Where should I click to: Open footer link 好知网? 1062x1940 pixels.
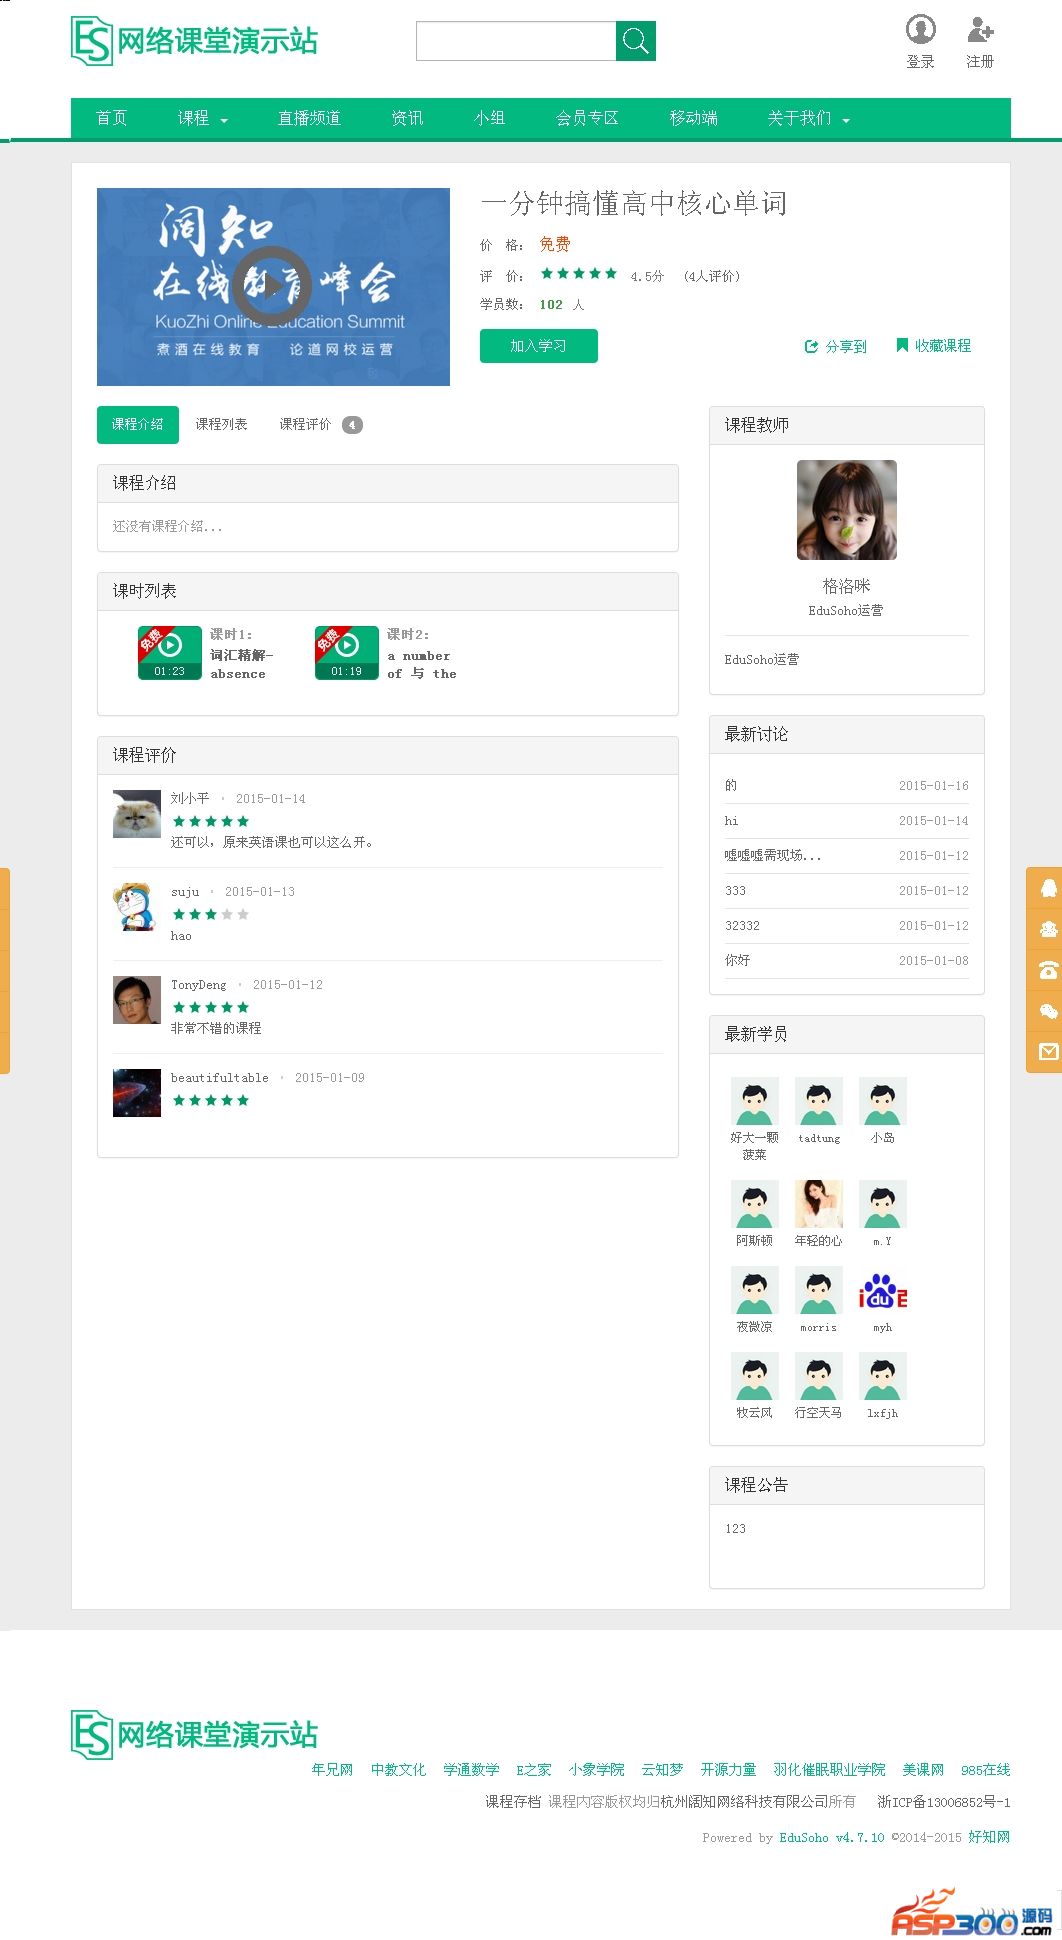click(989, 1837)
